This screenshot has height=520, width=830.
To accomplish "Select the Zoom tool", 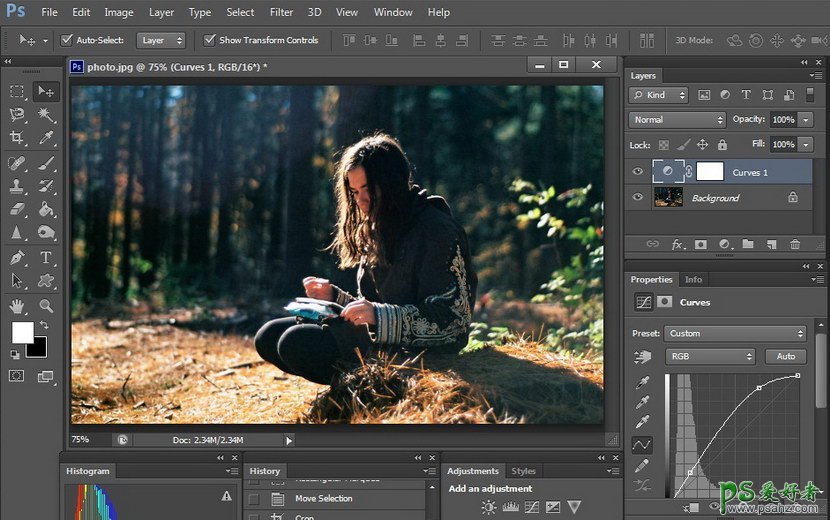I will pos(46,306).
